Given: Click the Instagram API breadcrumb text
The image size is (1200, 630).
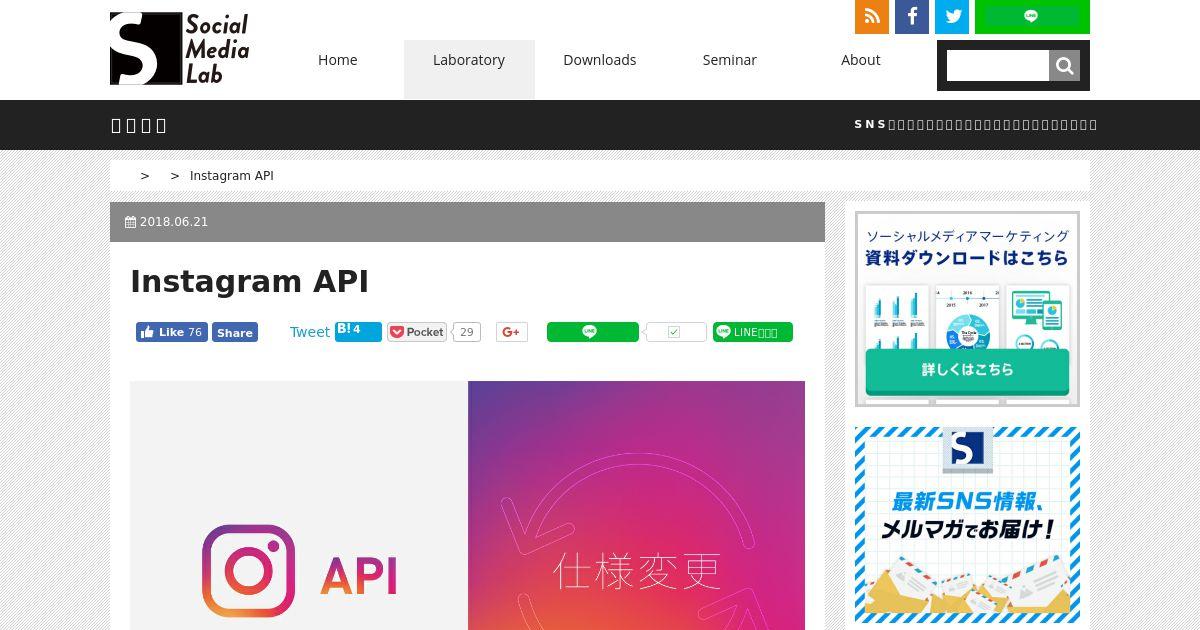Looking at the screenshot, I should pyautogui.click(x=232, y=176).
